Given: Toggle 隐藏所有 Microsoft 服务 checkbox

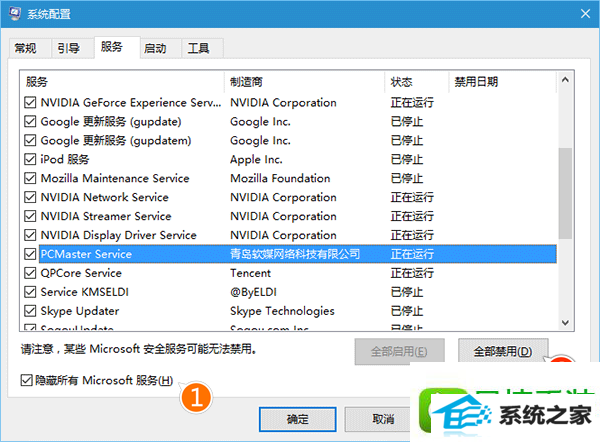Looking at the screenshot, I should 26,380.
